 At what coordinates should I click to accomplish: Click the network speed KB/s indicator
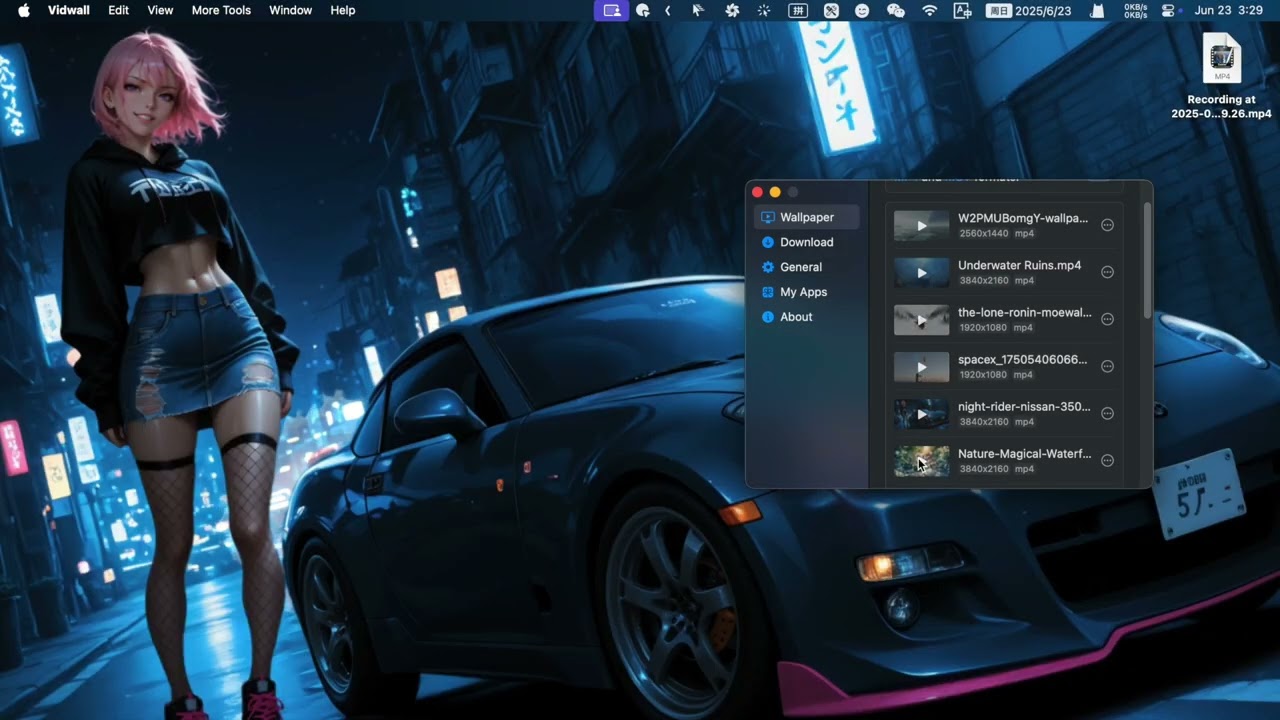(1136, 10)
